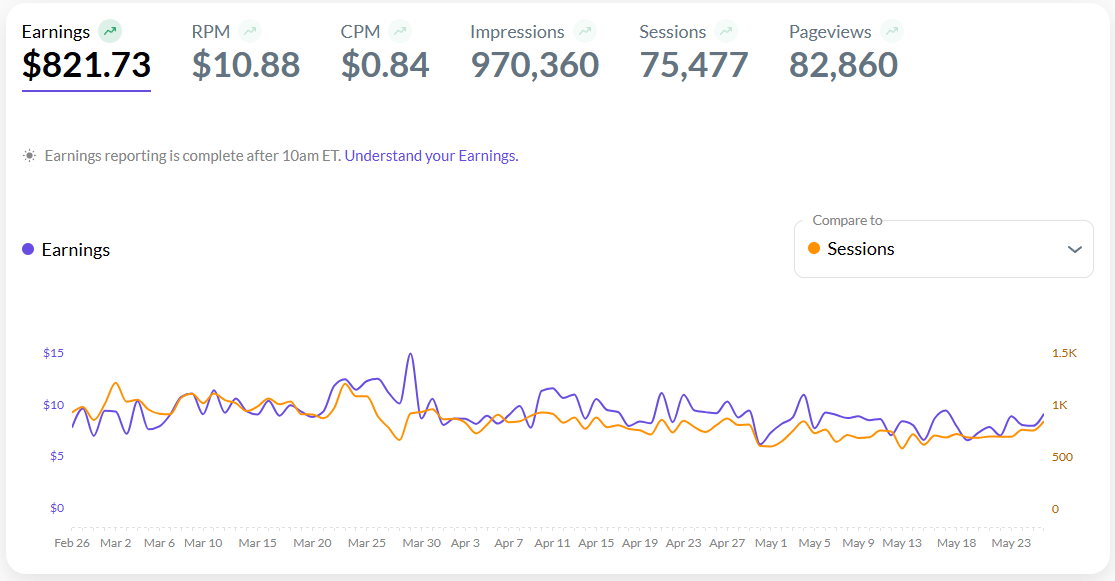
Task: Click the Earnings trend arrow icon
Action: tap(110, 31)
